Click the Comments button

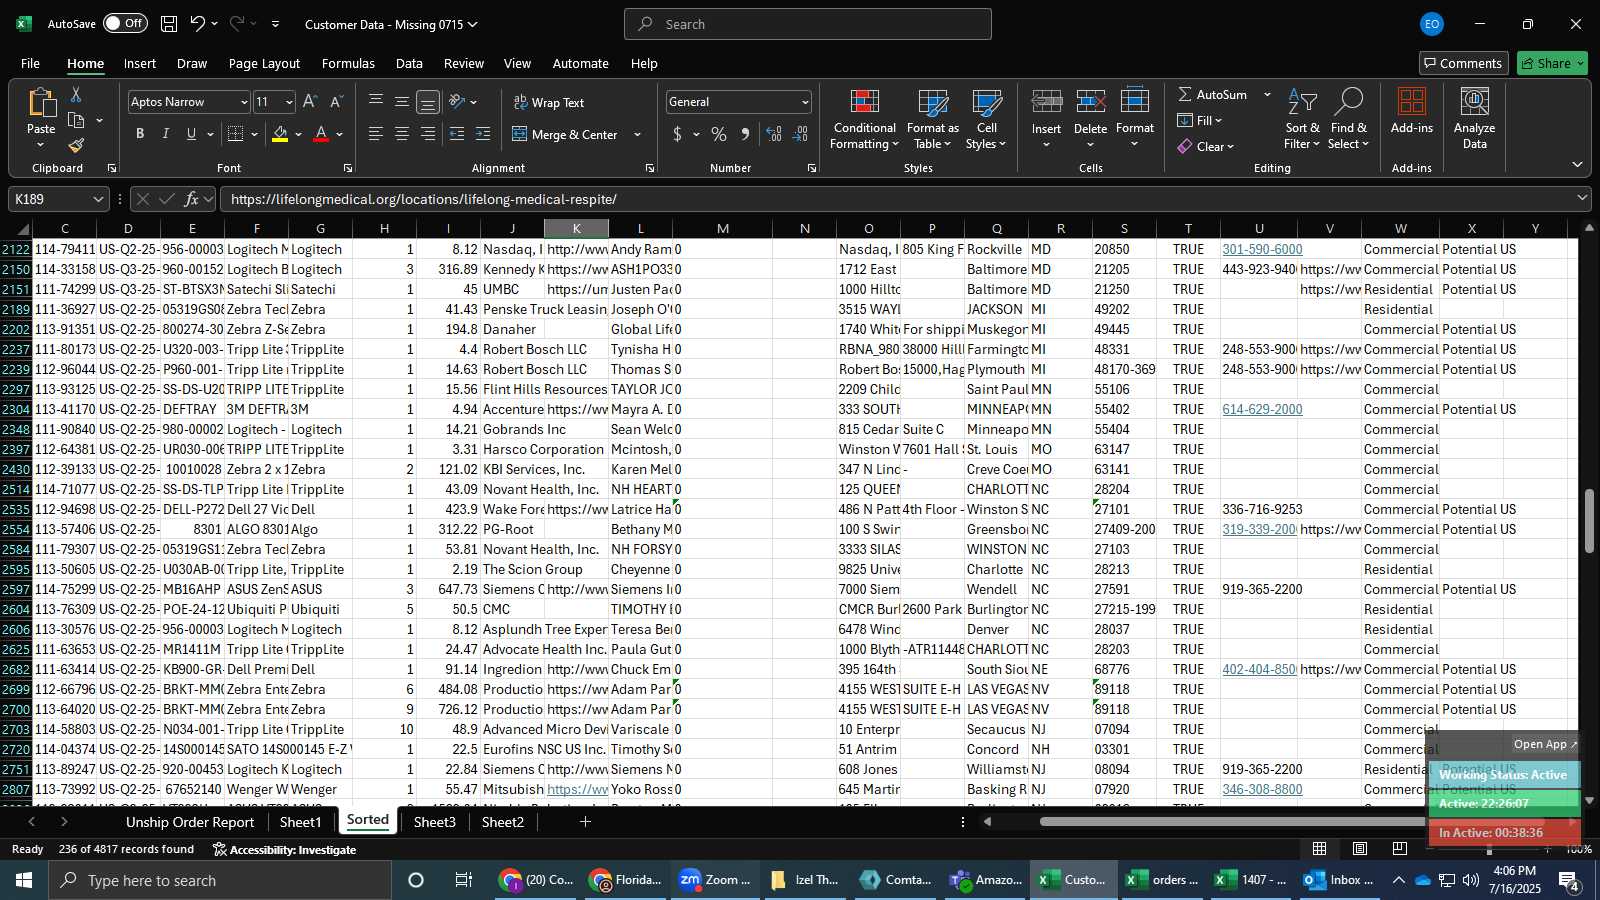click(x=1462, y=63)
